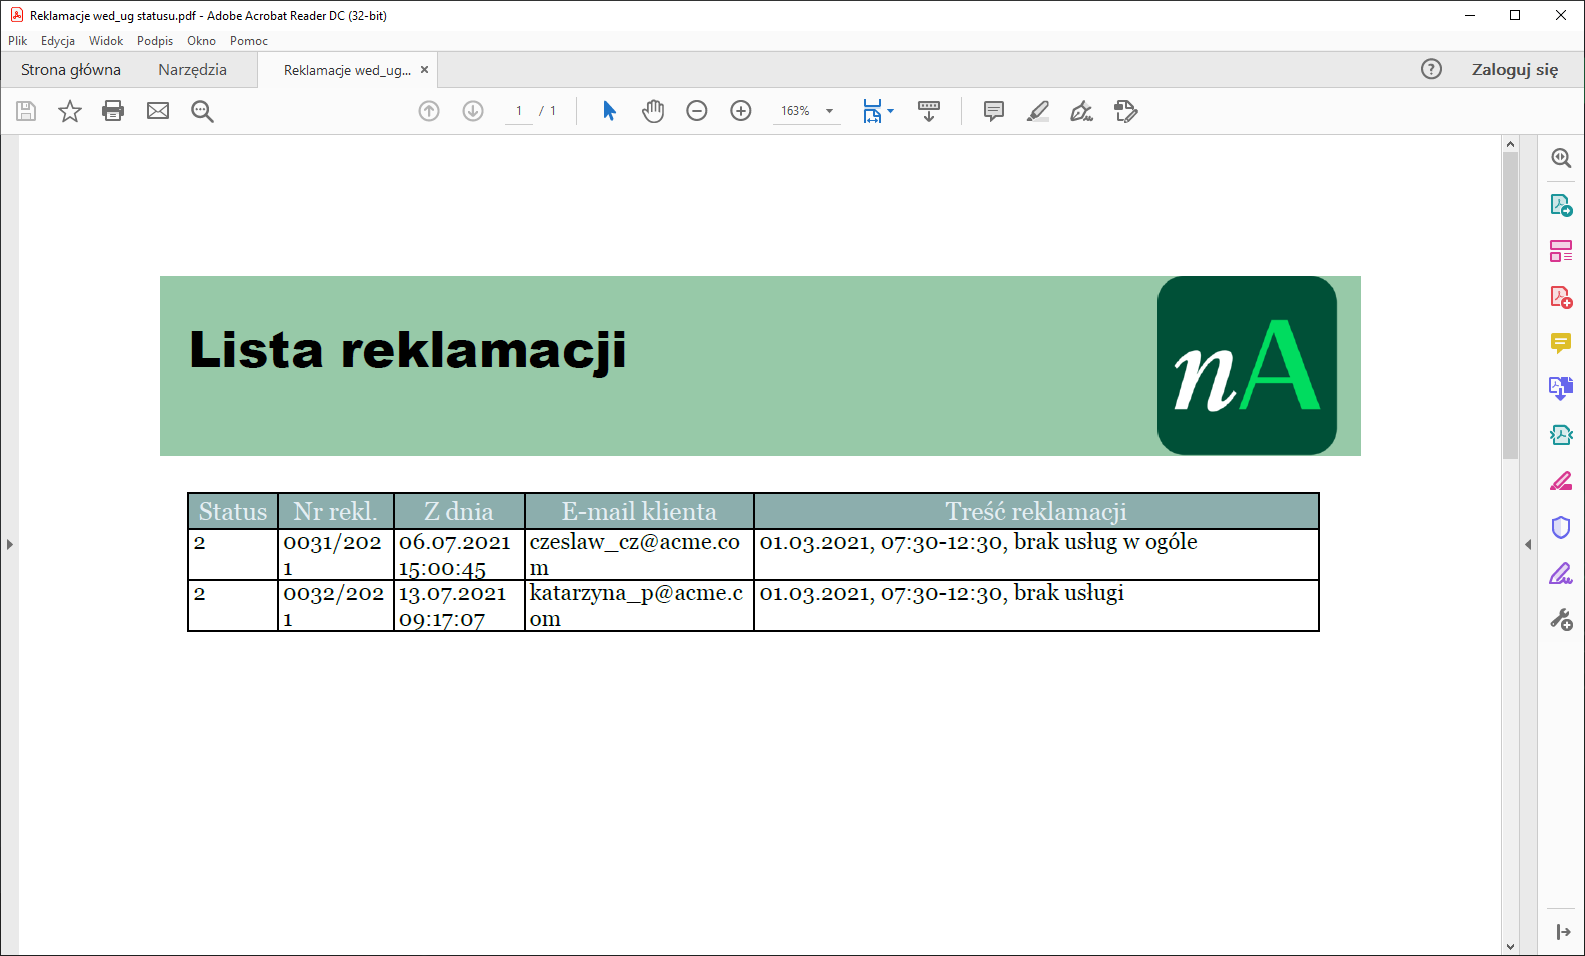The image size is (1585, 956).
Task: Click the Print file icon
Action: [x=113, y=111]
